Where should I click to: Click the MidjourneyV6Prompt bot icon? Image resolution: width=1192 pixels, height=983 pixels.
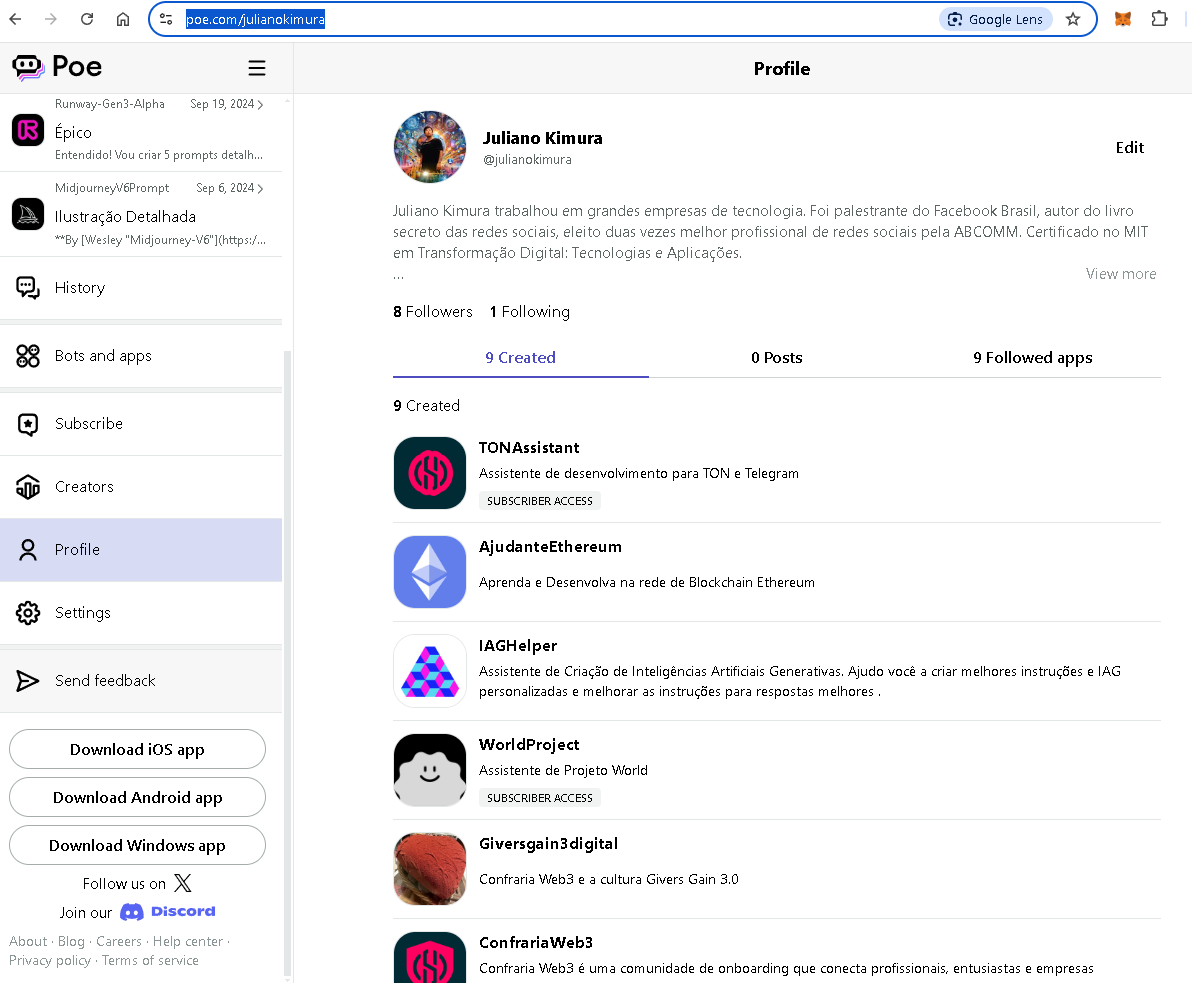(28, 214)
